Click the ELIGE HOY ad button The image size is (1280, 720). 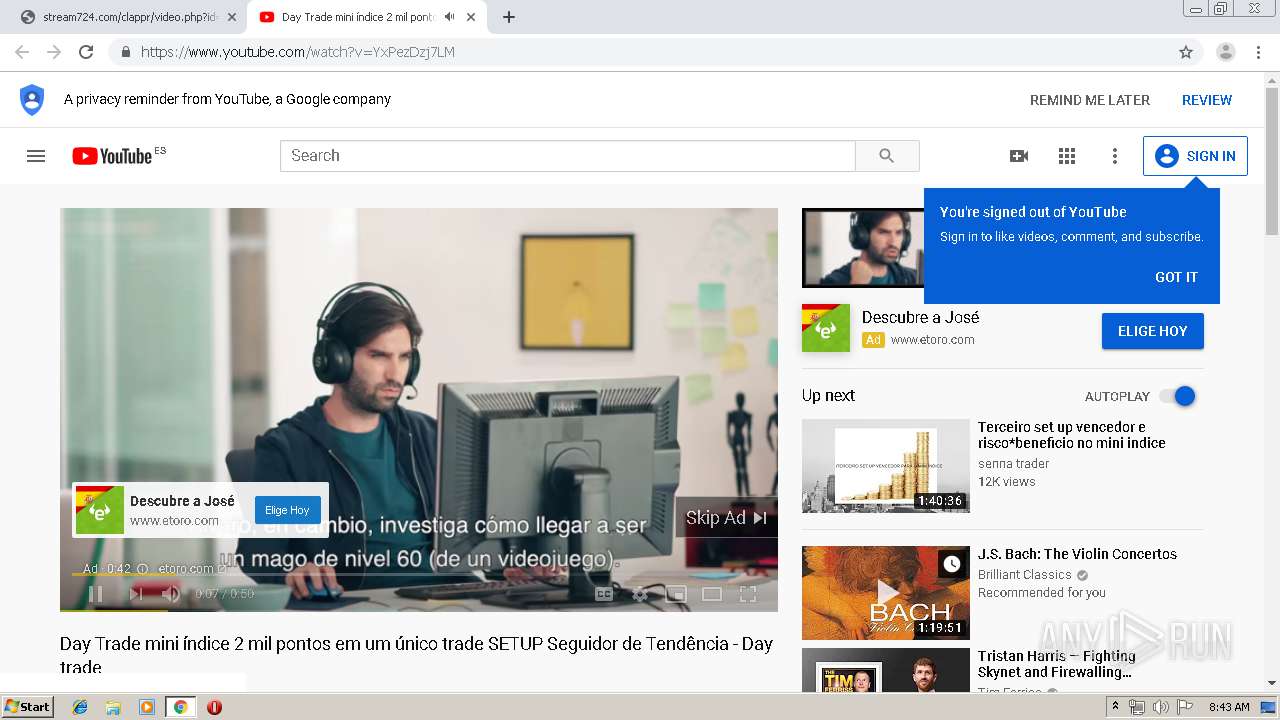(x=1152, y=331)
